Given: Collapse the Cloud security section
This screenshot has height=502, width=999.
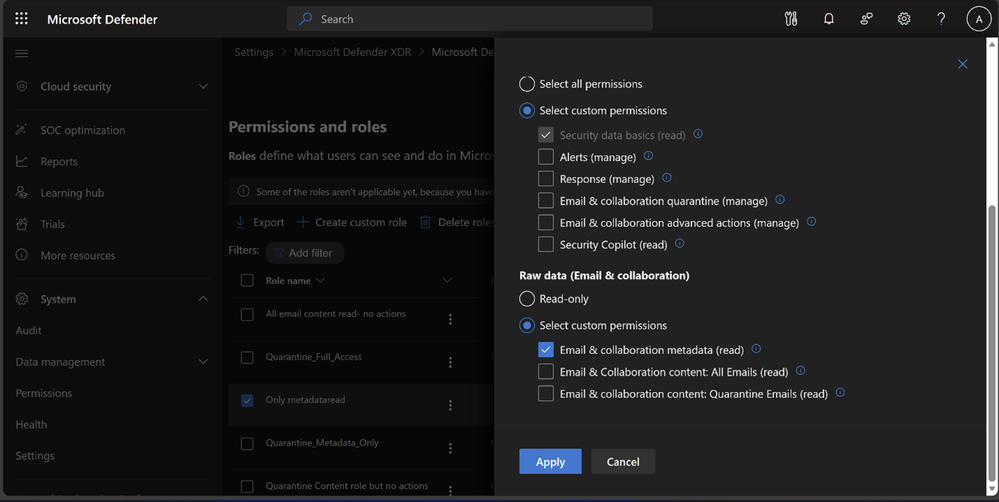Looking at the screenshot, I should click(203, 87).
